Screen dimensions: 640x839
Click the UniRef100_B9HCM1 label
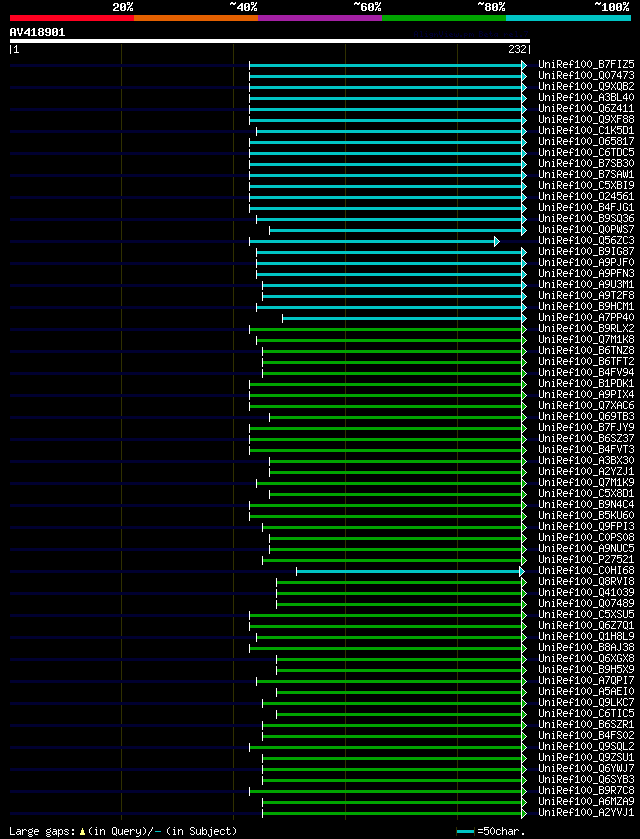pyautogui.click(x=586, y=307)
